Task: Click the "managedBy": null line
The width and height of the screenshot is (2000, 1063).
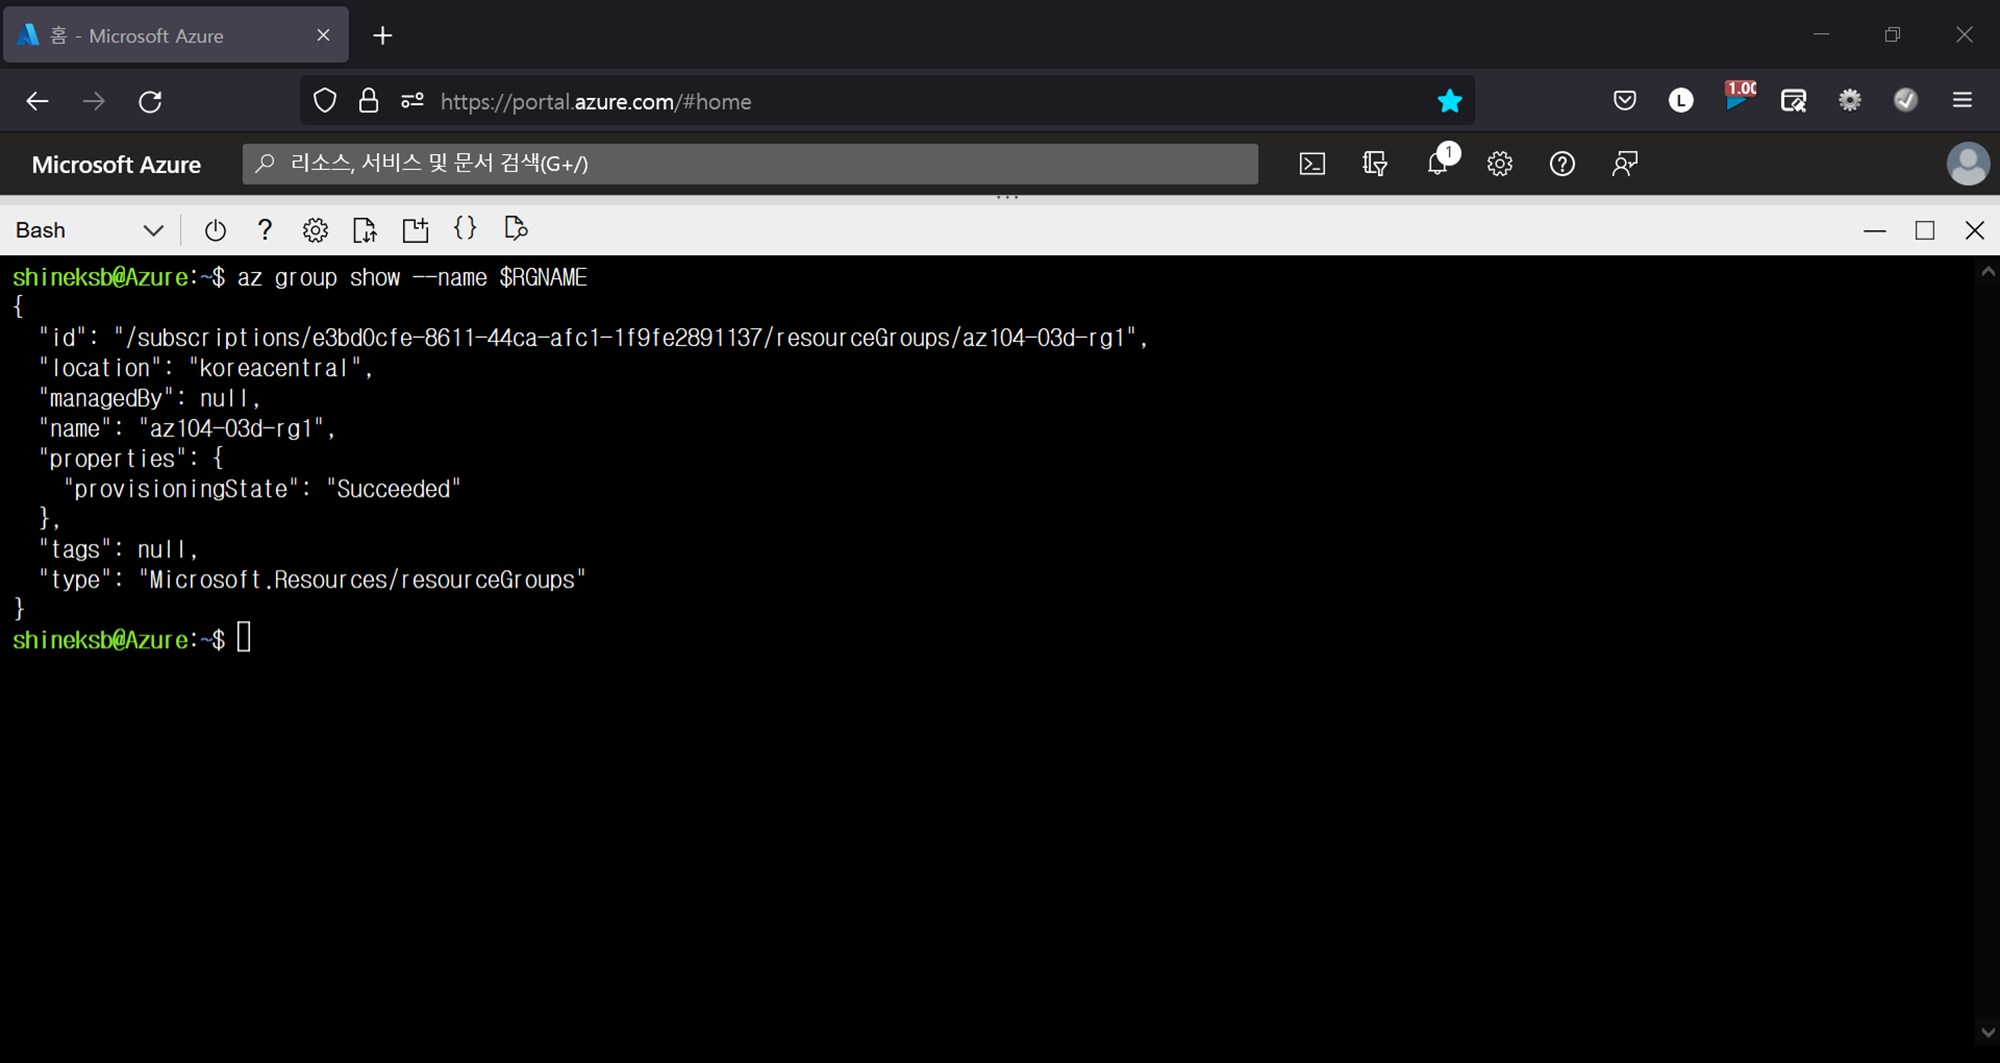Action: (x=150, y=399)
